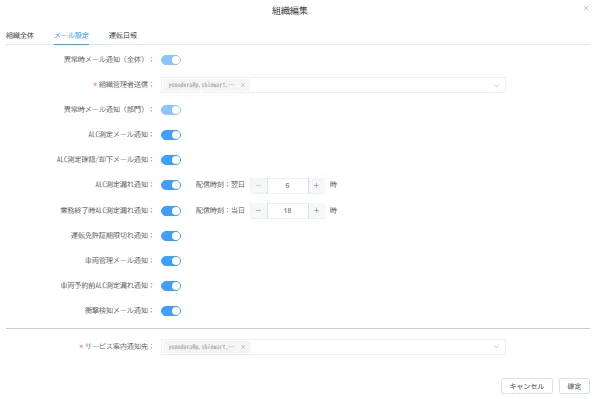The image size is (596, 399).
Task: Decrease 翌日 delivery hour with minus button
Action: click(x=258, y=185)
